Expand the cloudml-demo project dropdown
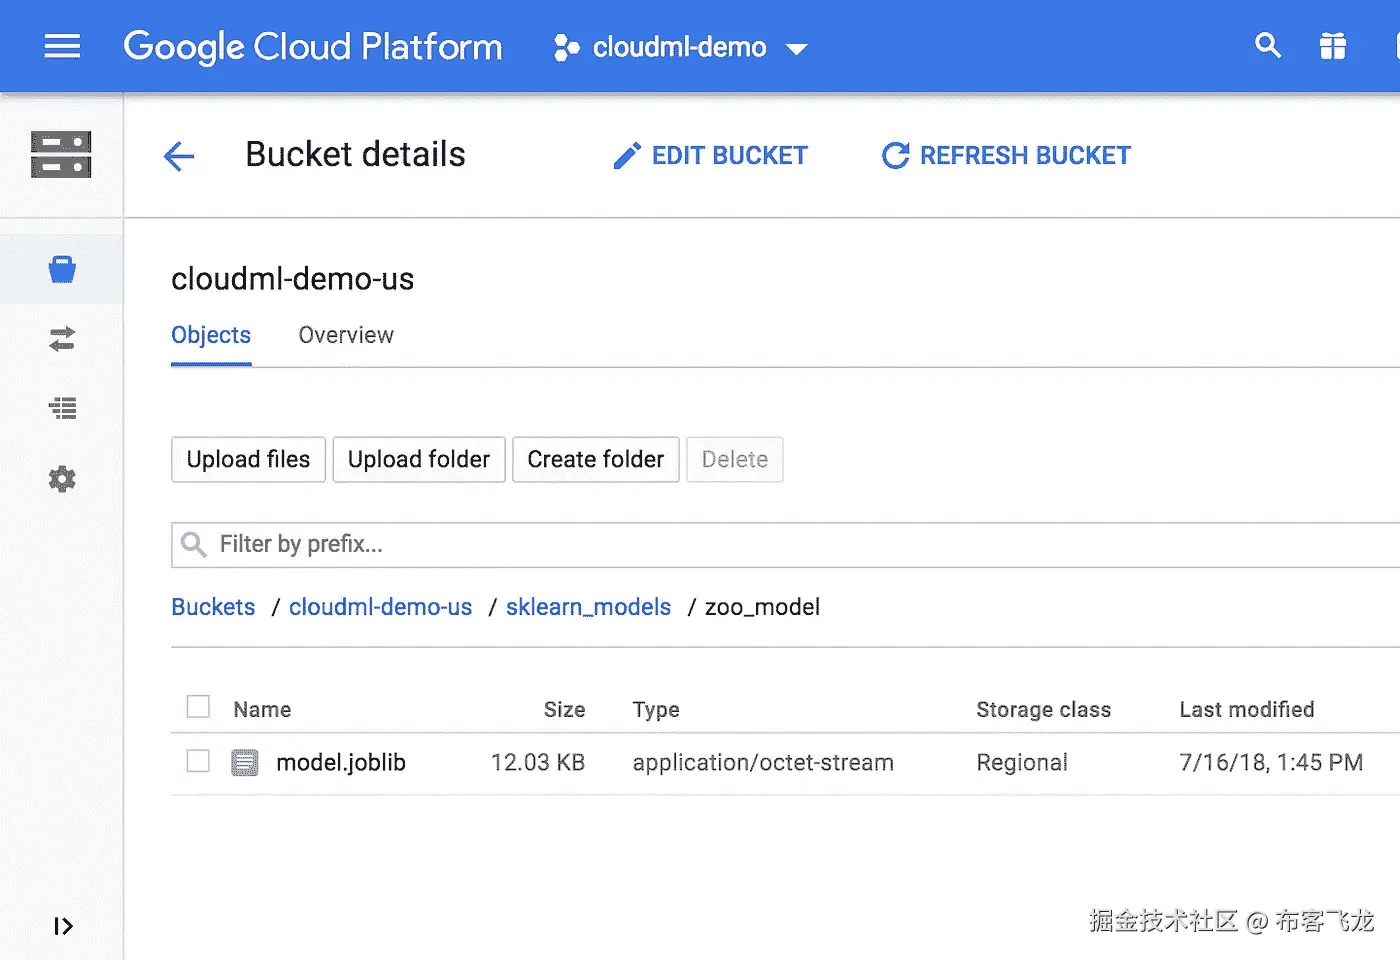 pyautogui.click(x=680, y=47)
